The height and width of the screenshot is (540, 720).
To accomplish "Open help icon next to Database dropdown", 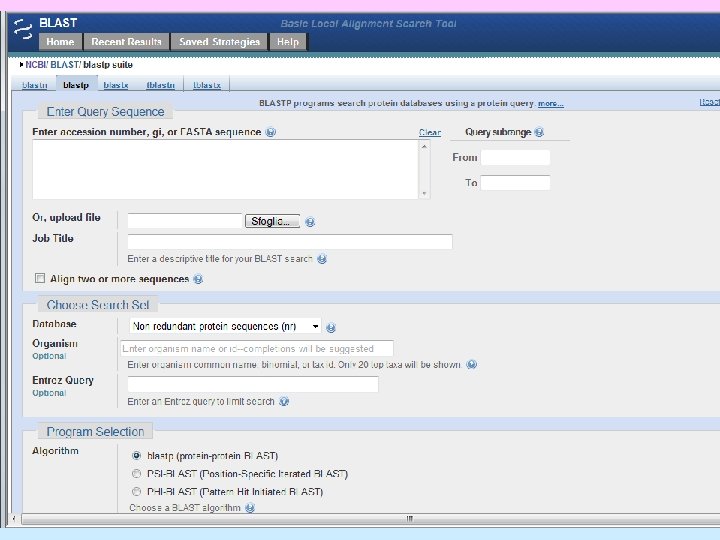I will [331, 327].
